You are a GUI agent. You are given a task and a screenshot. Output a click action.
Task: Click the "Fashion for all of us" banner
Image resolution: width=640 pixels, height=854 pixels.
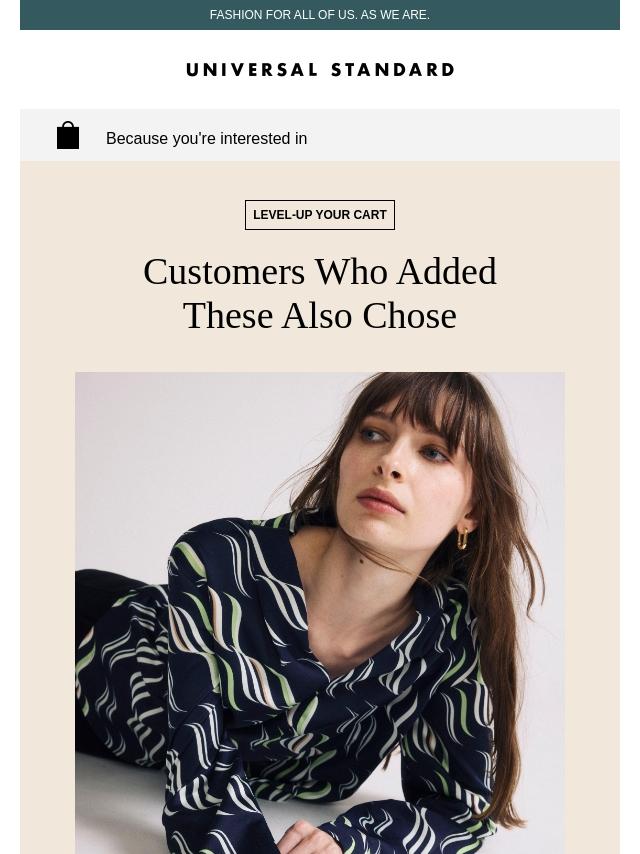(x=320, y=15)
